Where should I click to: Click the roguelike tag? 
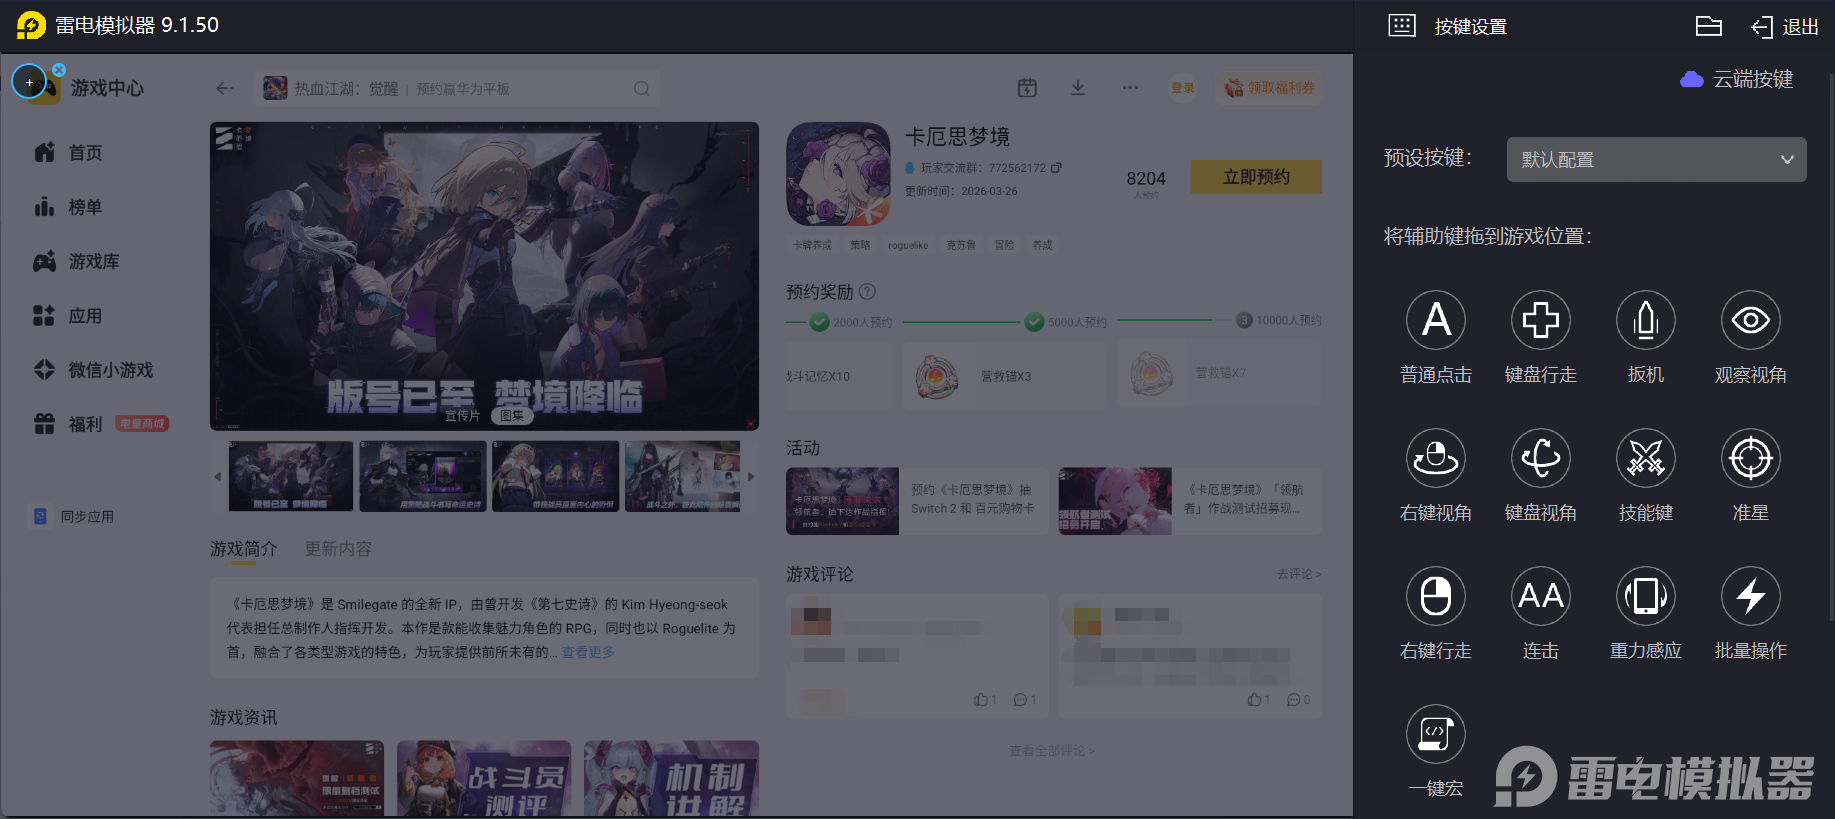pos(908,245)
